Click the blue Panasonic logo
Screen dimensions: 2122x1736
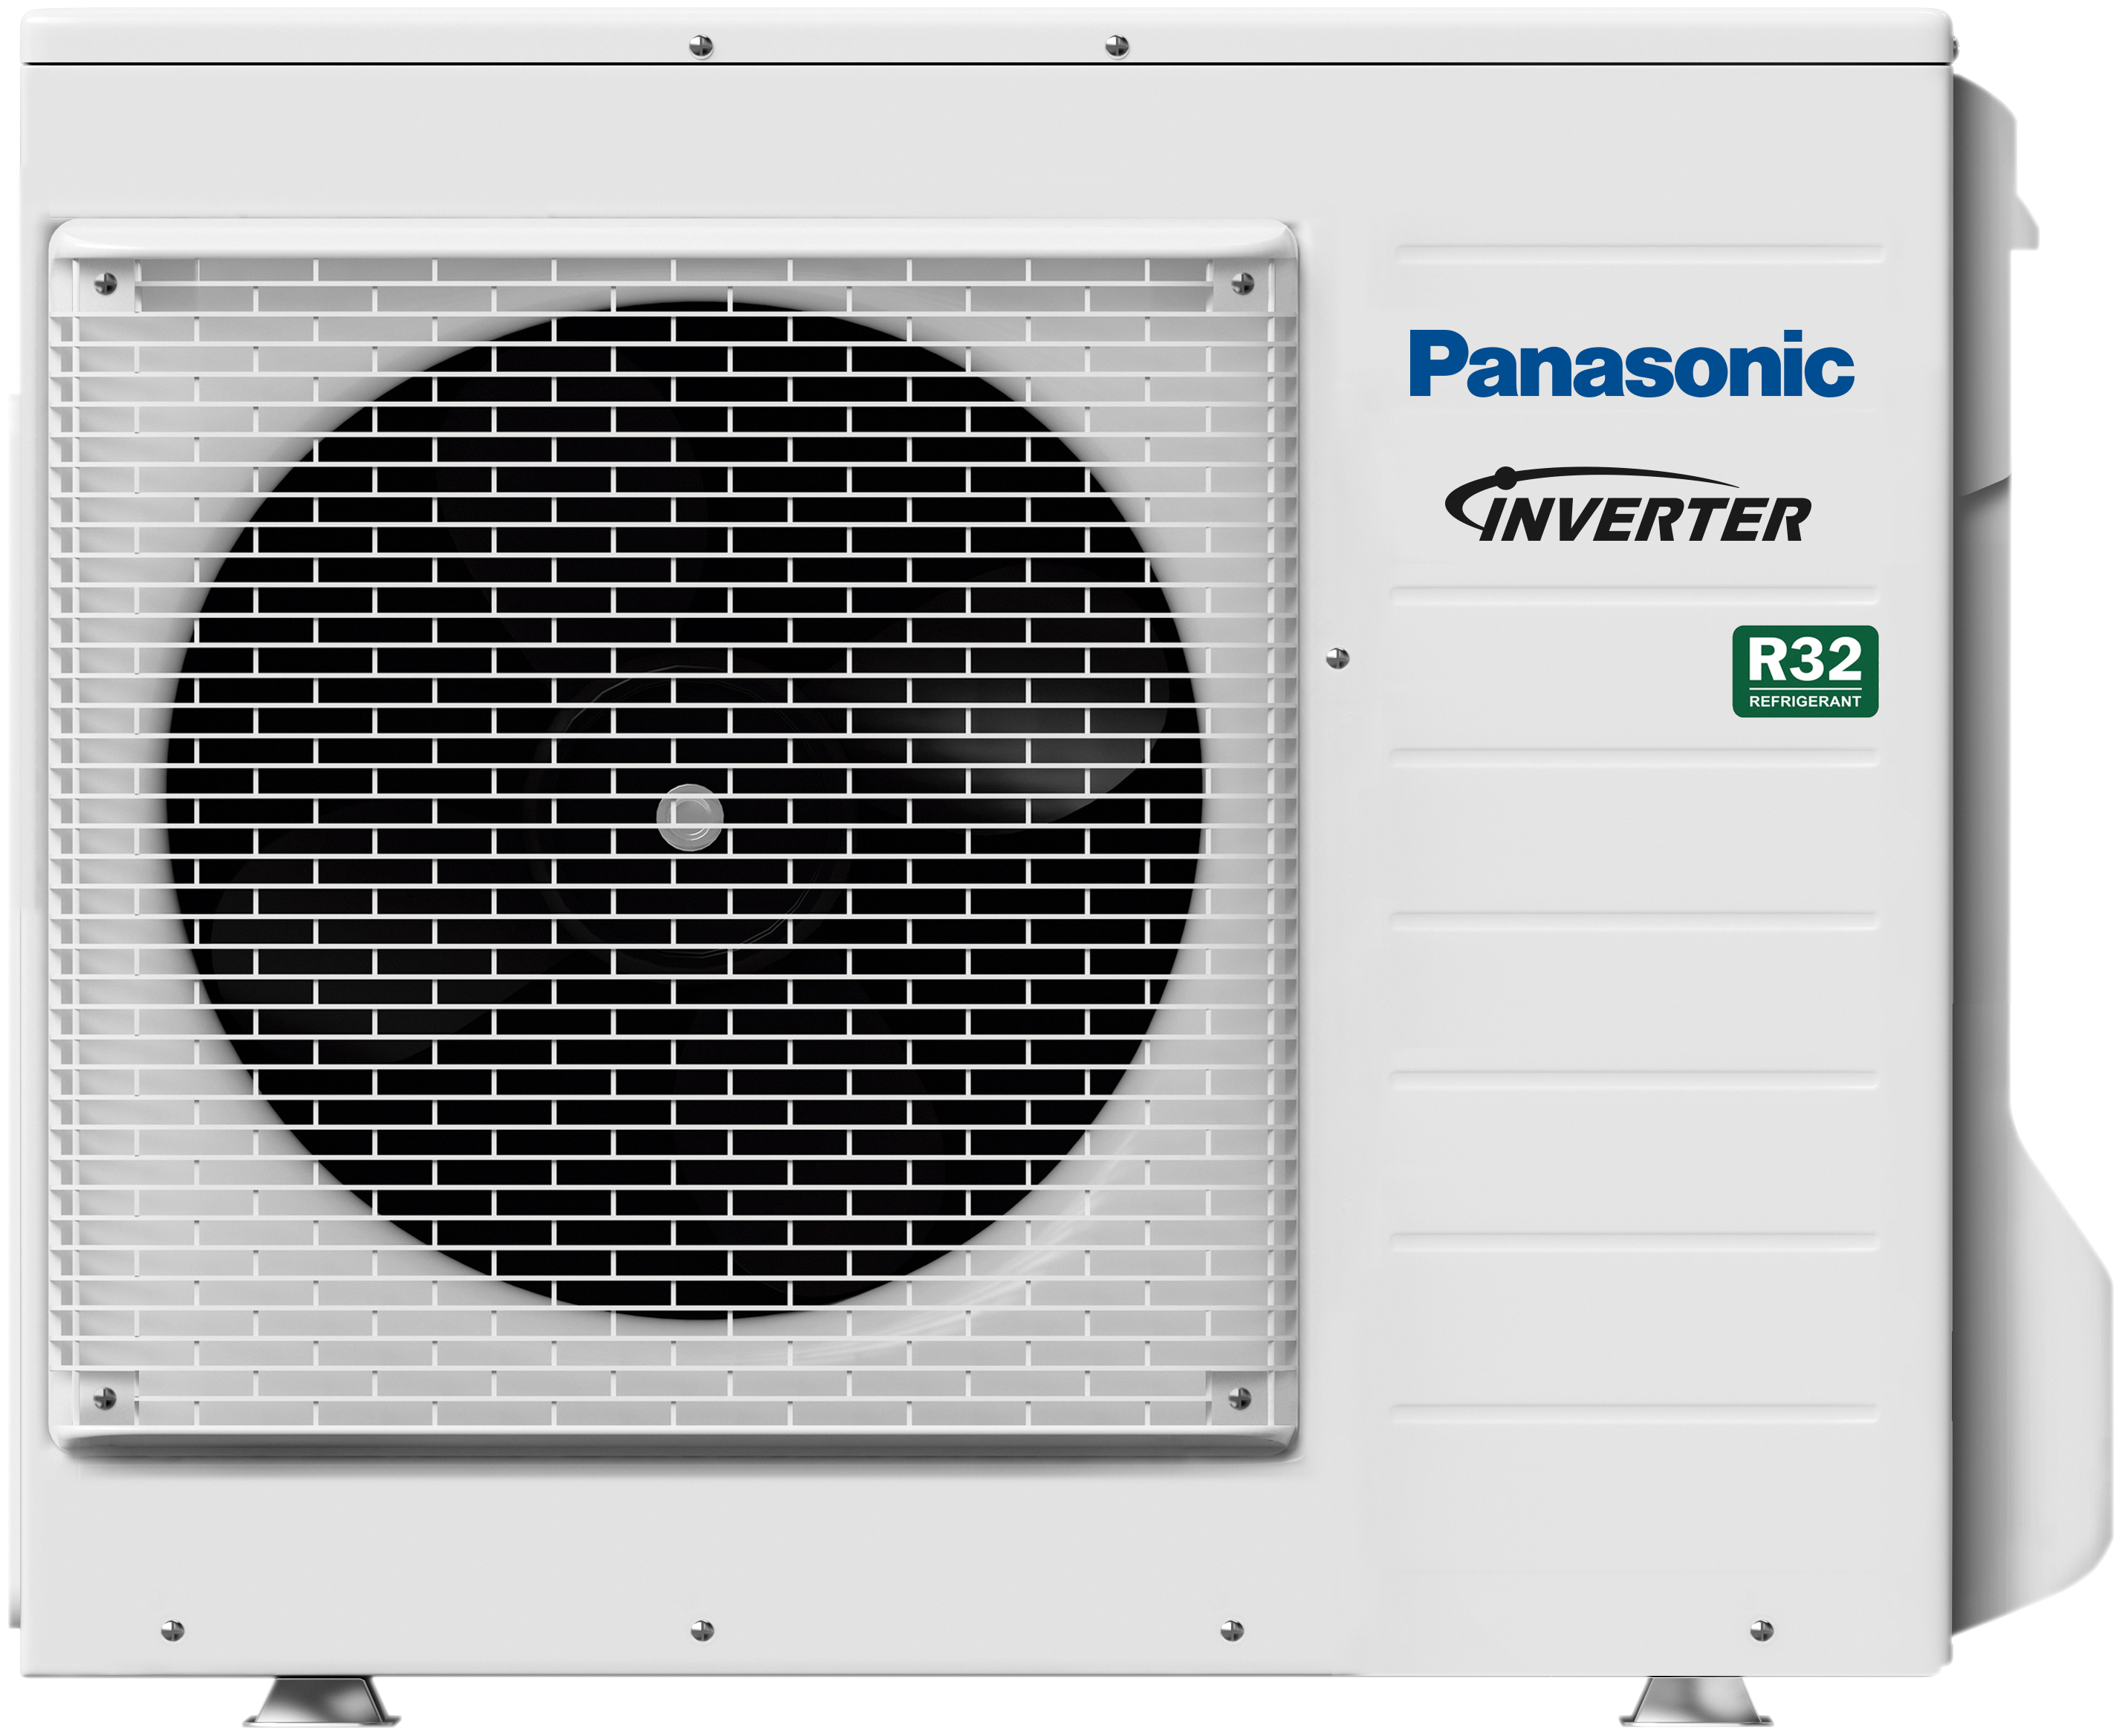pos(1631,364)
